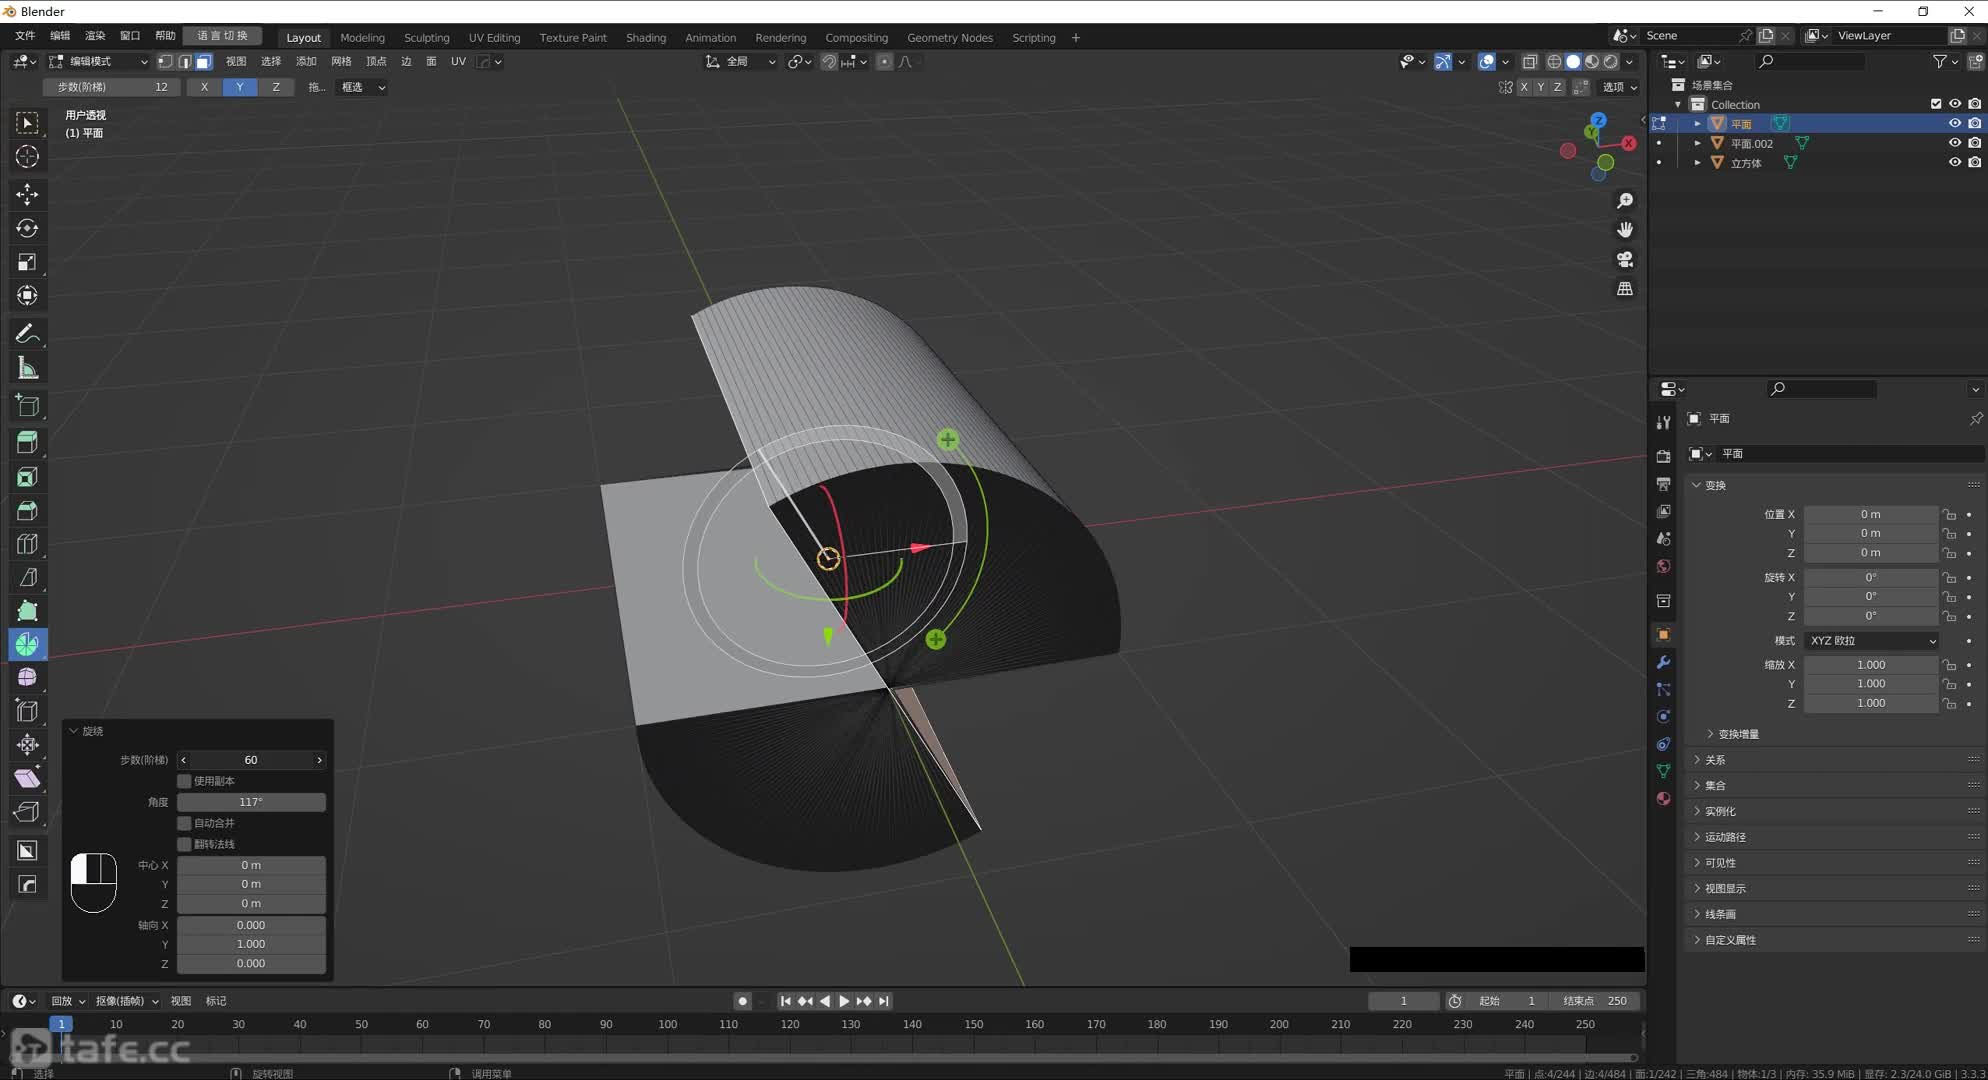Open the Render properties tab icon
The width and height of the screenshot is (1988, 1080).
pyautogui.click(x=1663, y=456)
